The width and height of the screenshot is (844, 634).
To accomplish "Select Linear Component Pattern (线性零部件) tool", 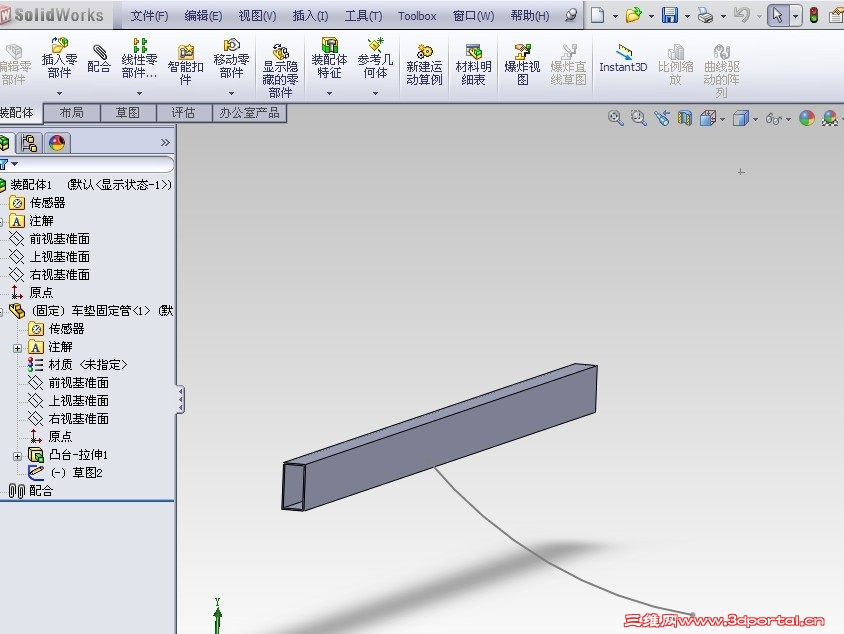I will click(x=139, y=58).
